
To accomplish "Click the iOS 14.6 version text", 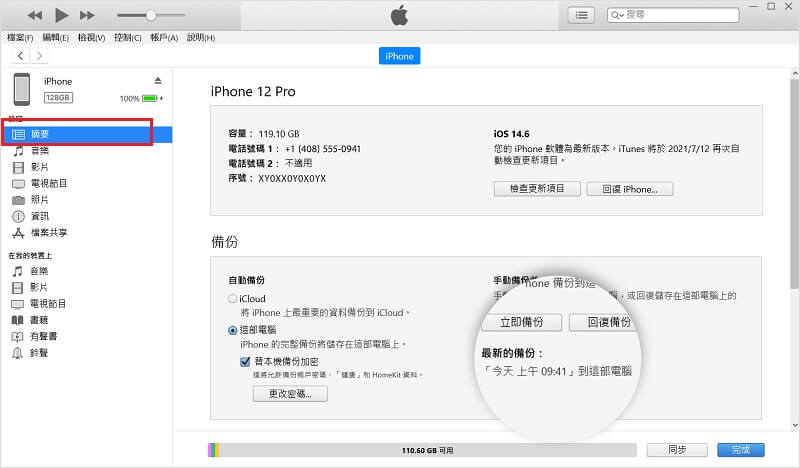I will pos(511,134).
